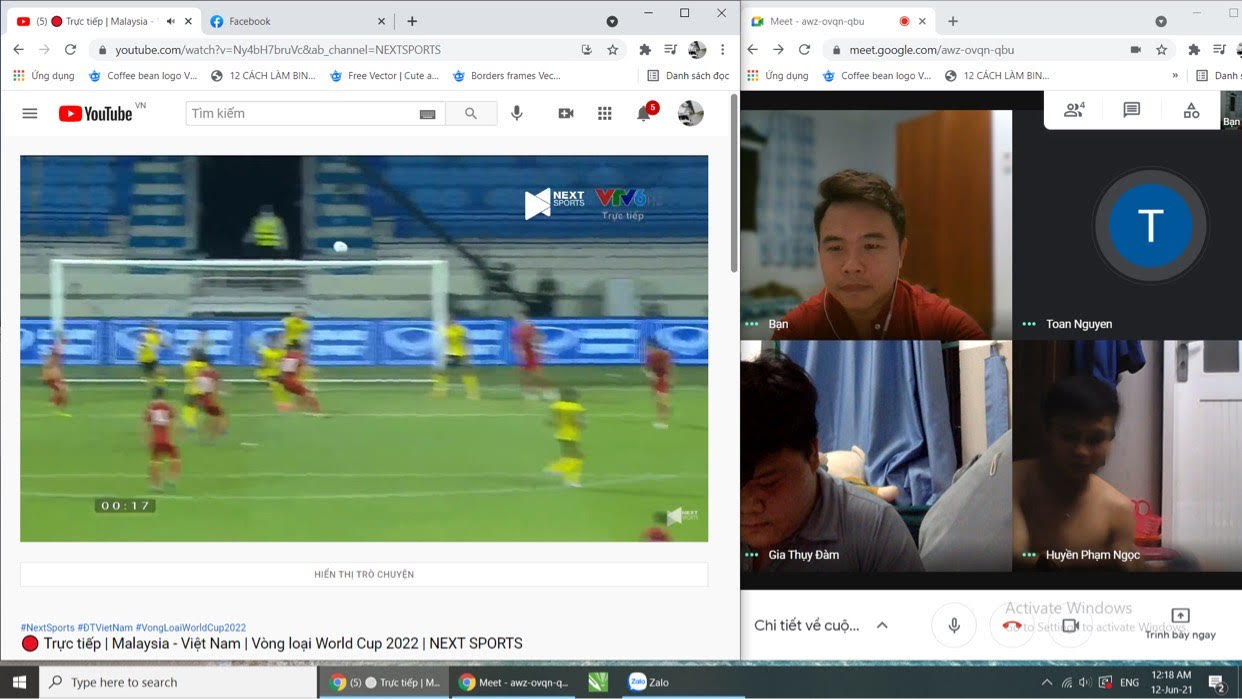
Task: Click Toan Nguyen's avatar tile in Meet
Action: [1151, 227]
